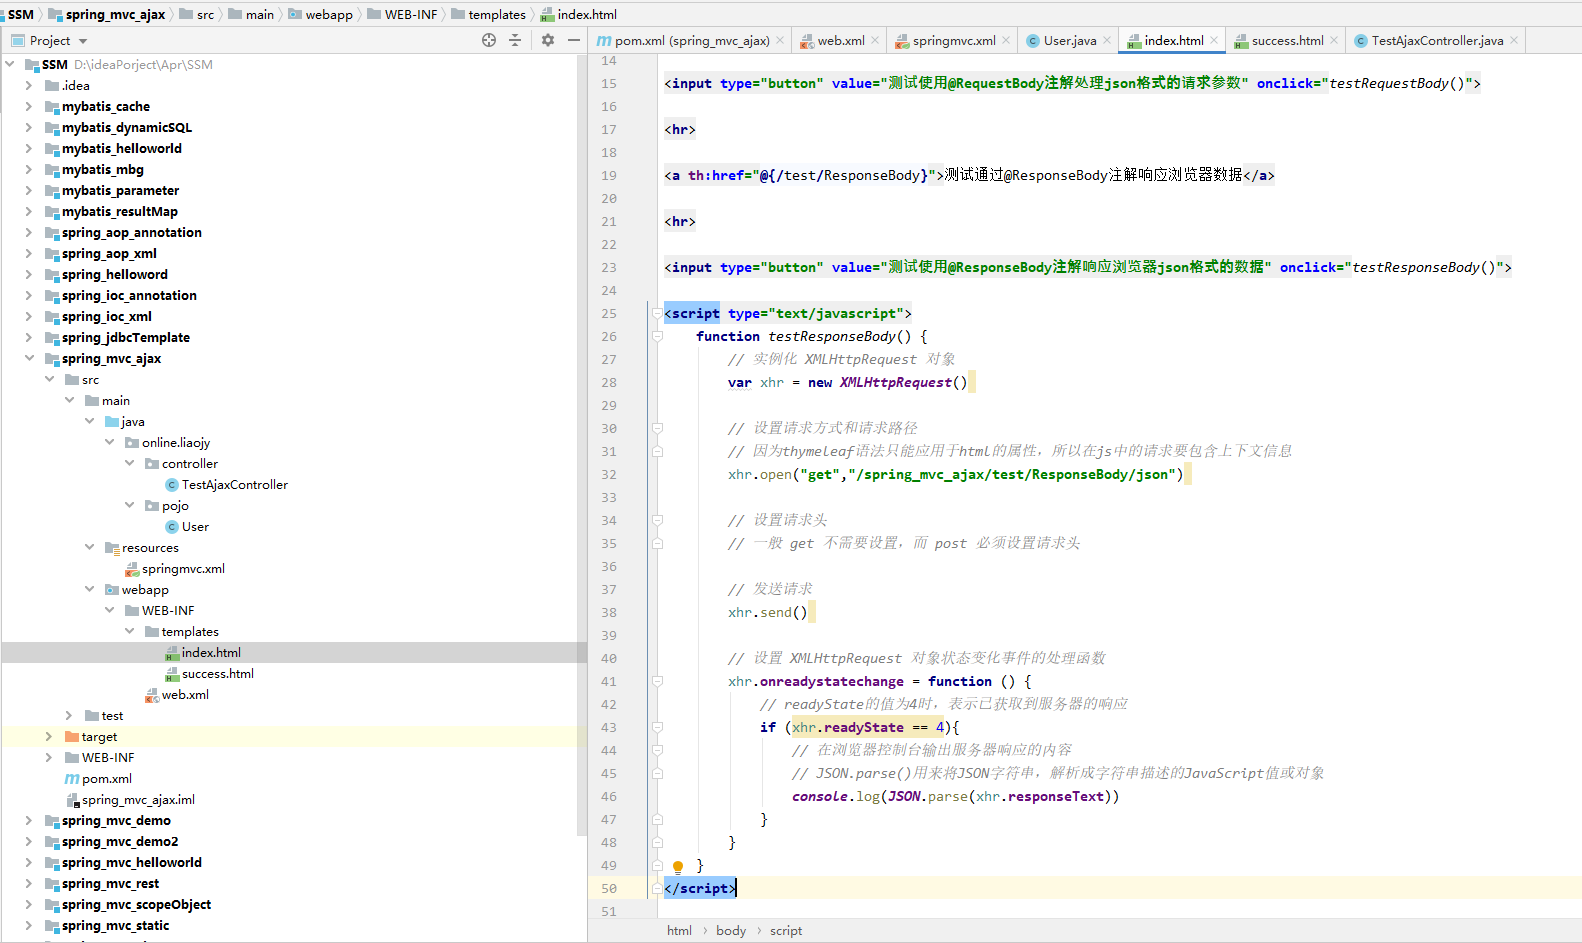Close the User.java editor tab
Viewport: 1582px width, 943px height.
1107,41
